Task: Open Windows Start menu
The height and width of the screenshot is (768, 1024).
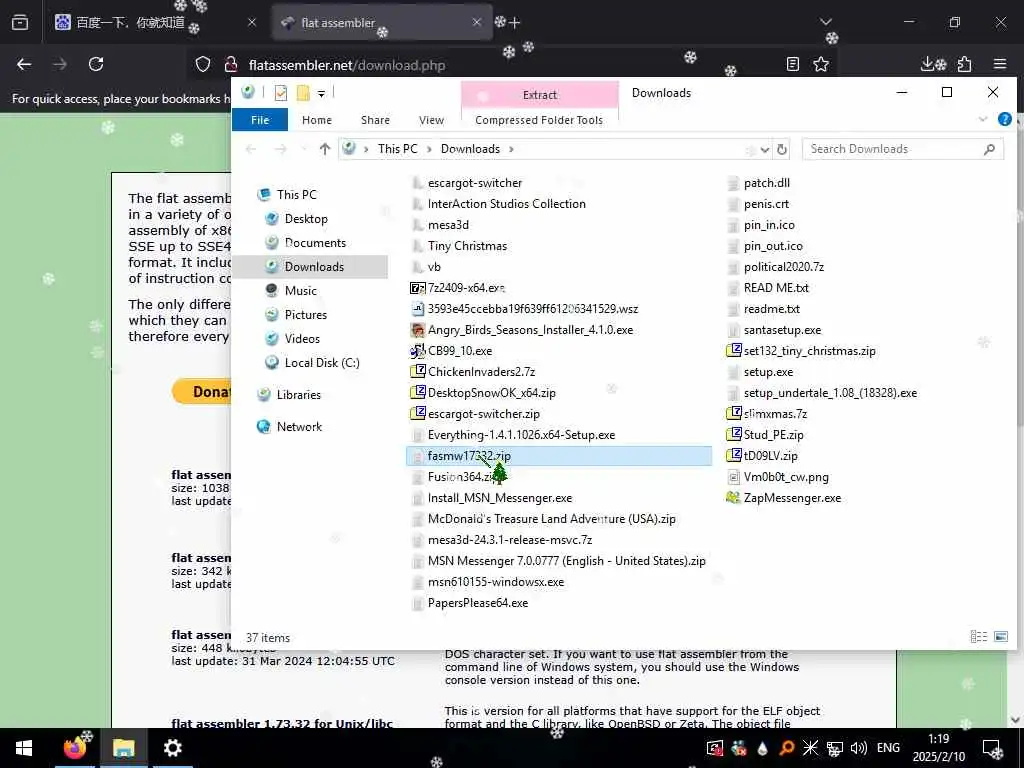Action: [x=24, y=748]
